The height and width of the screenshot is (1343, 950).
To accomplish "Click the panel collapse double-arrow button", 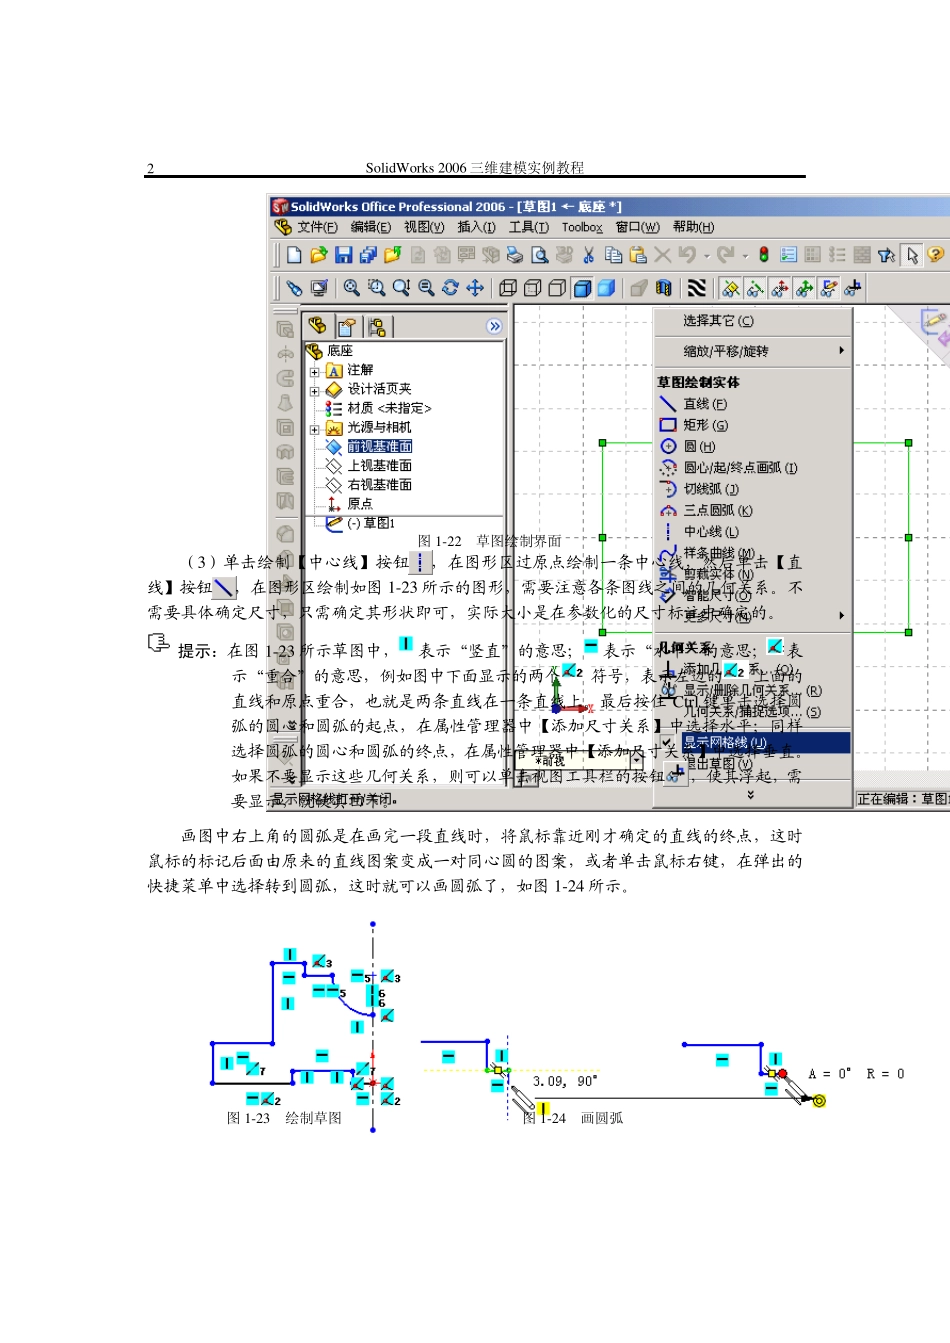I will tap(494, 326).
